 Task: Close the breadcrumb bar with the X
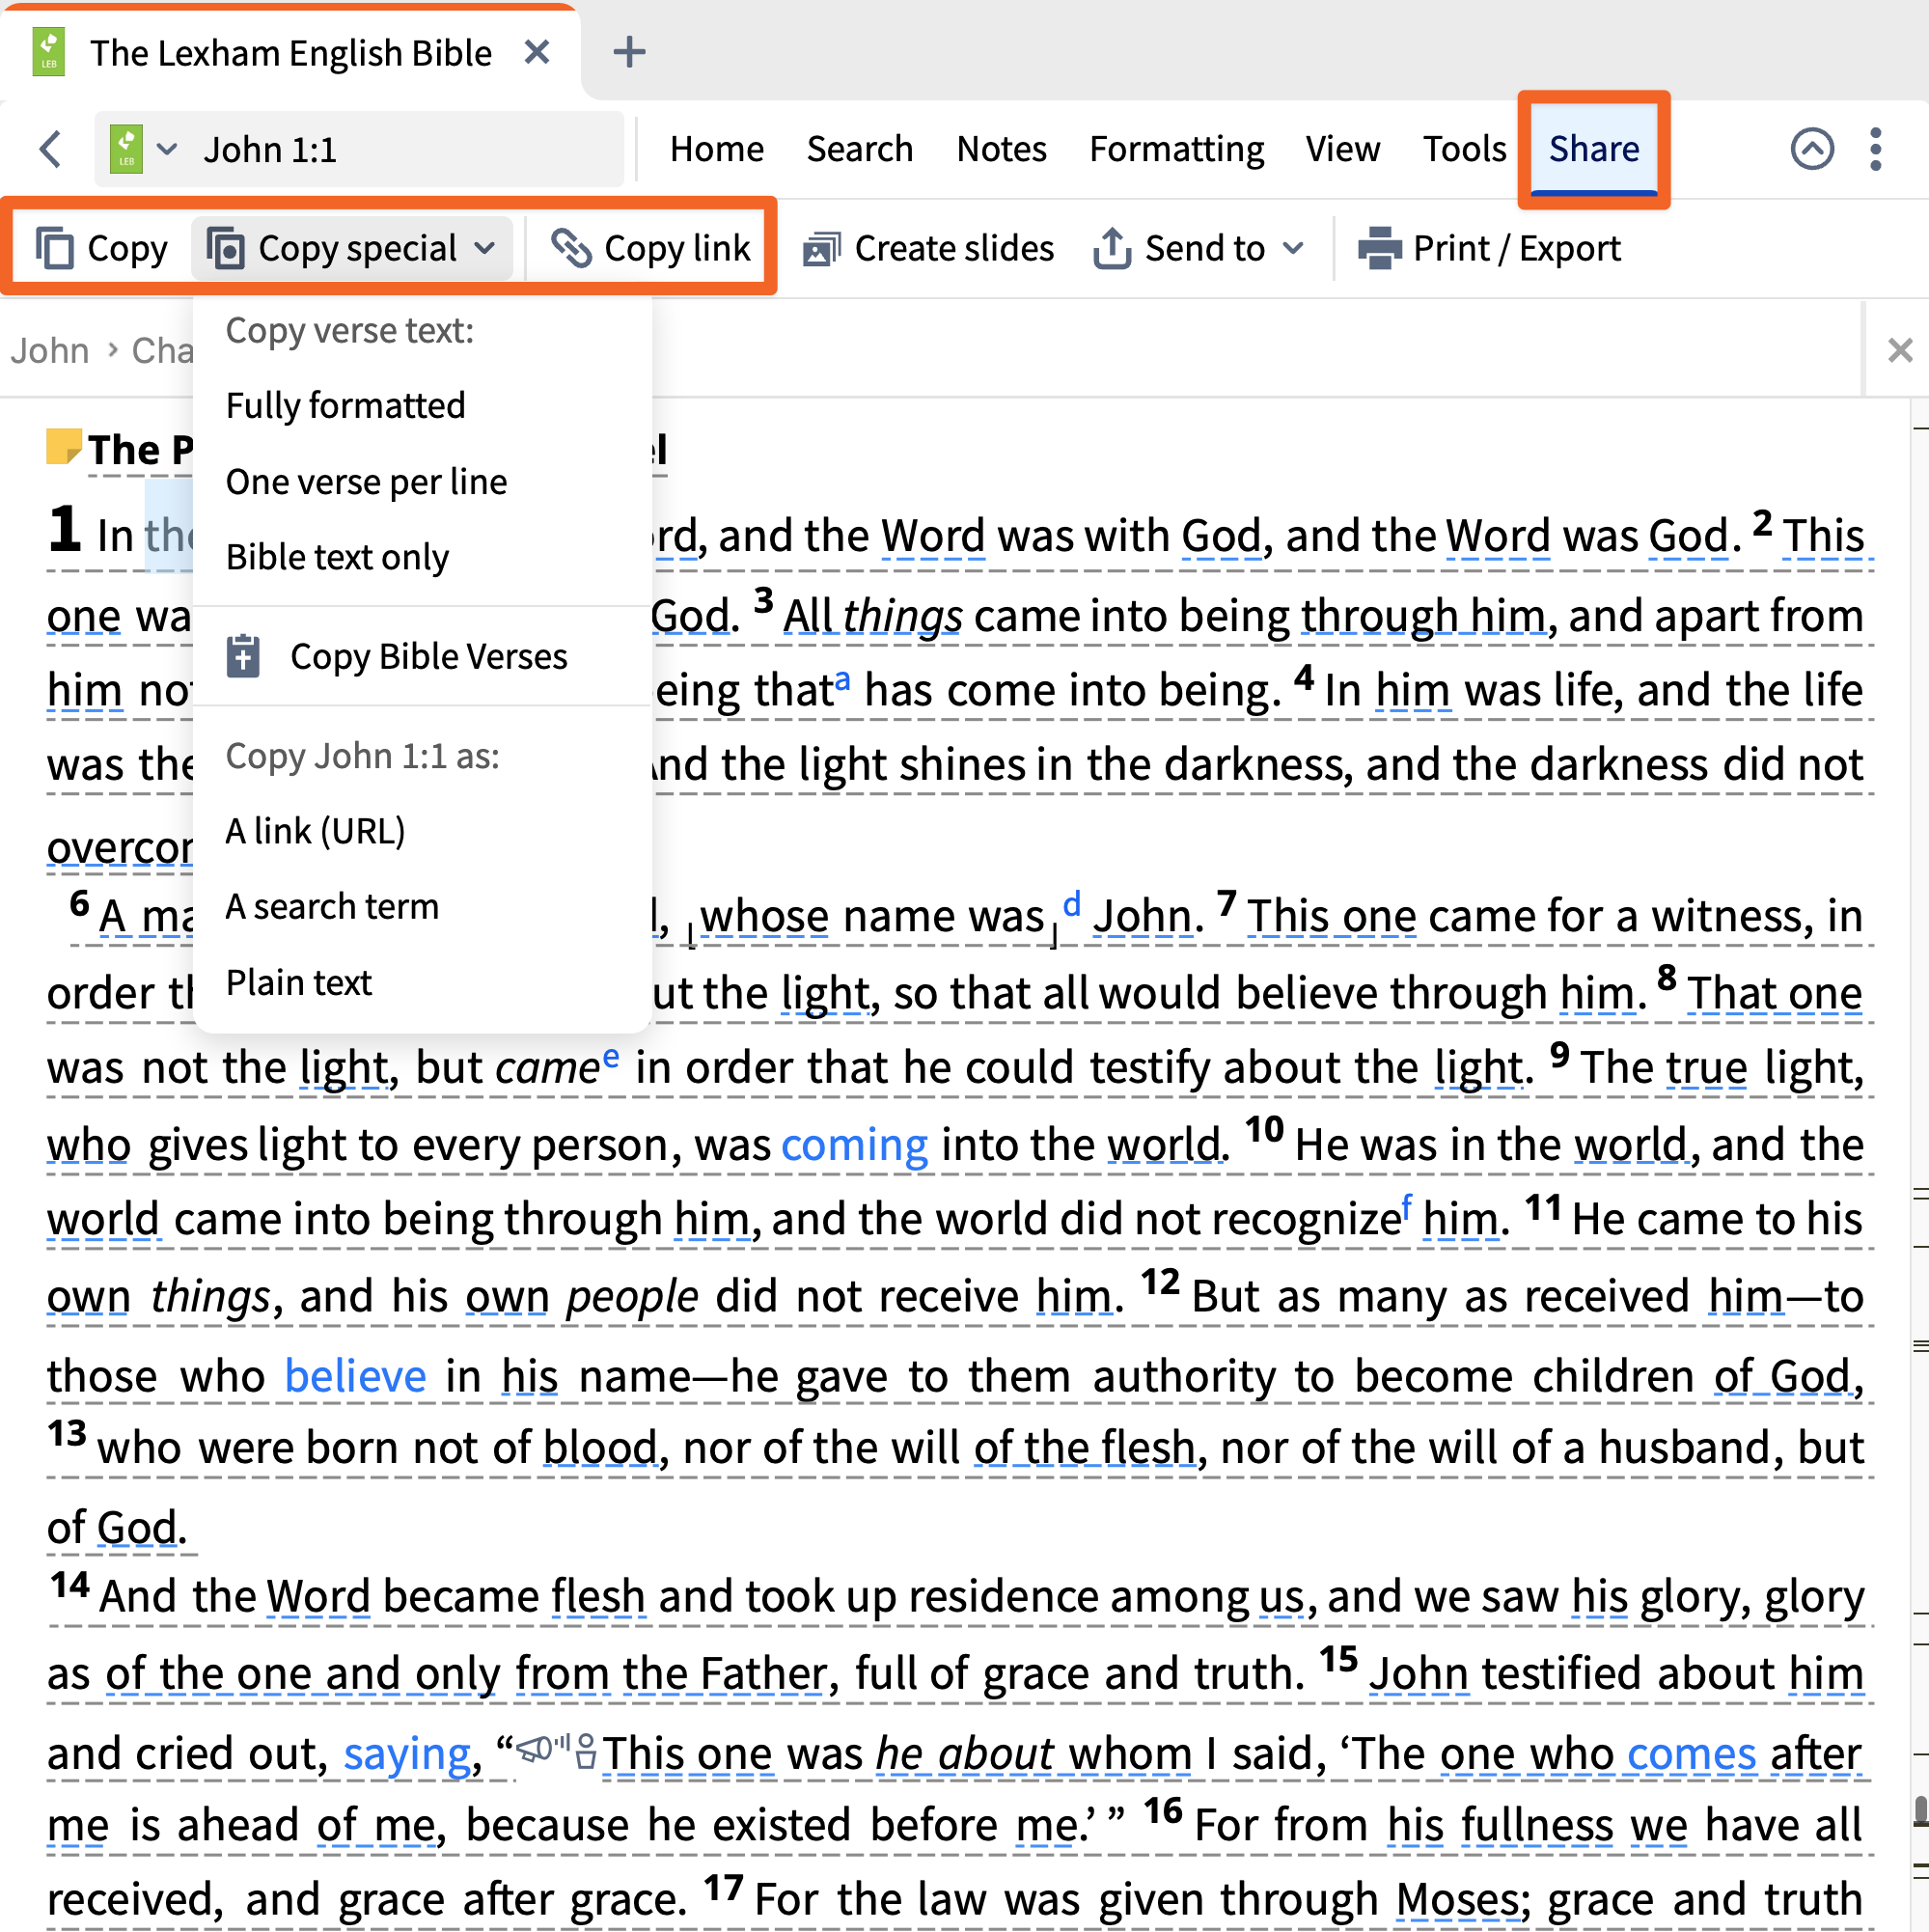coord(1900,350)
